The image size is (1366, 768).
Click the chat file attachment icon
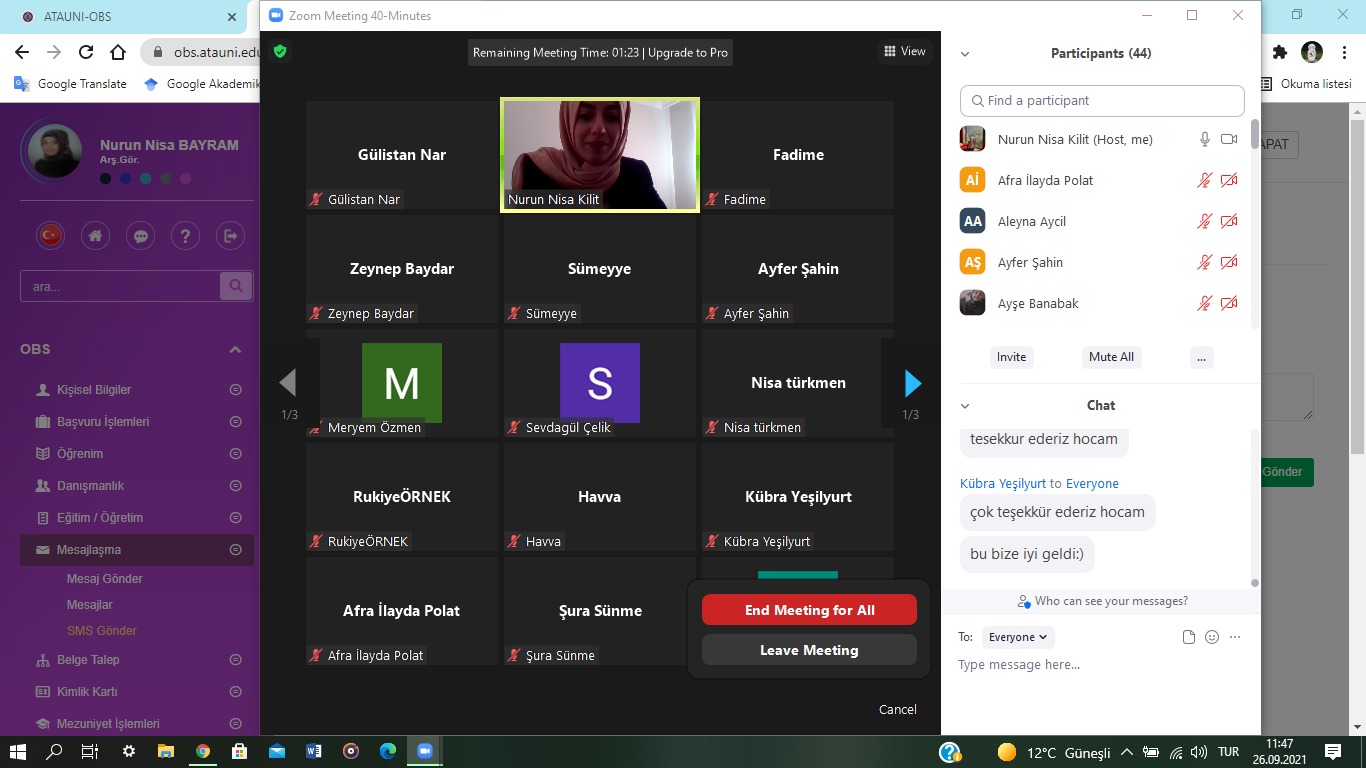[x=1189, y=637]
